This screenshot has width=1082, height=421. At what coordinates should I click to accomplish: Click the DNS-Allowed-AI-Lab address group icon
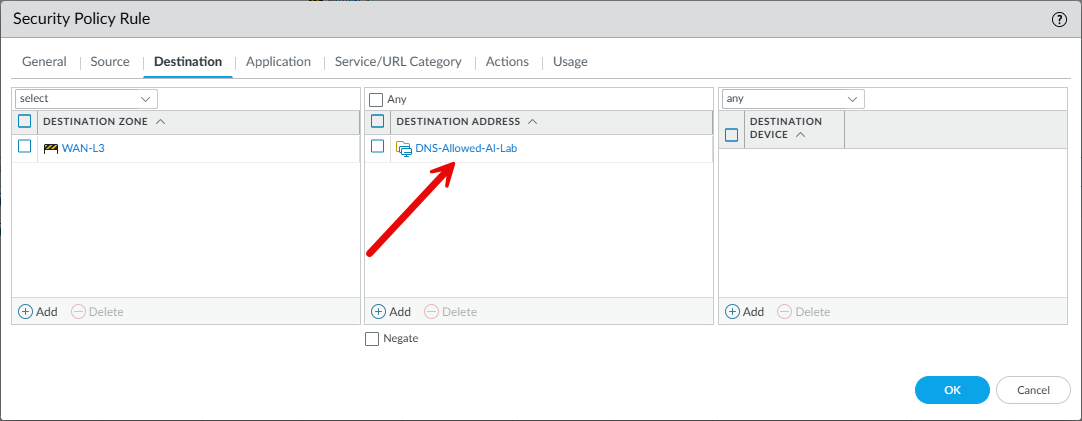[404, 148]
